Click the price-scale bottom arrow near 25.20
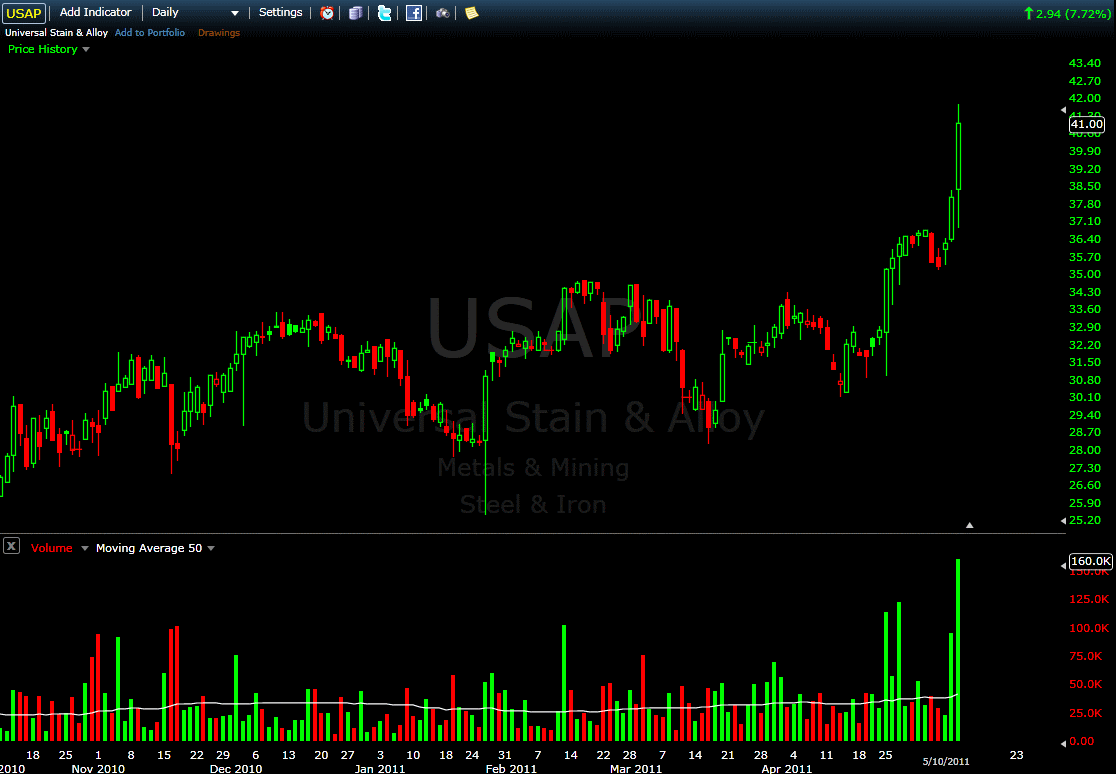The image size is (1116, 774). [x=1064, y=521]
